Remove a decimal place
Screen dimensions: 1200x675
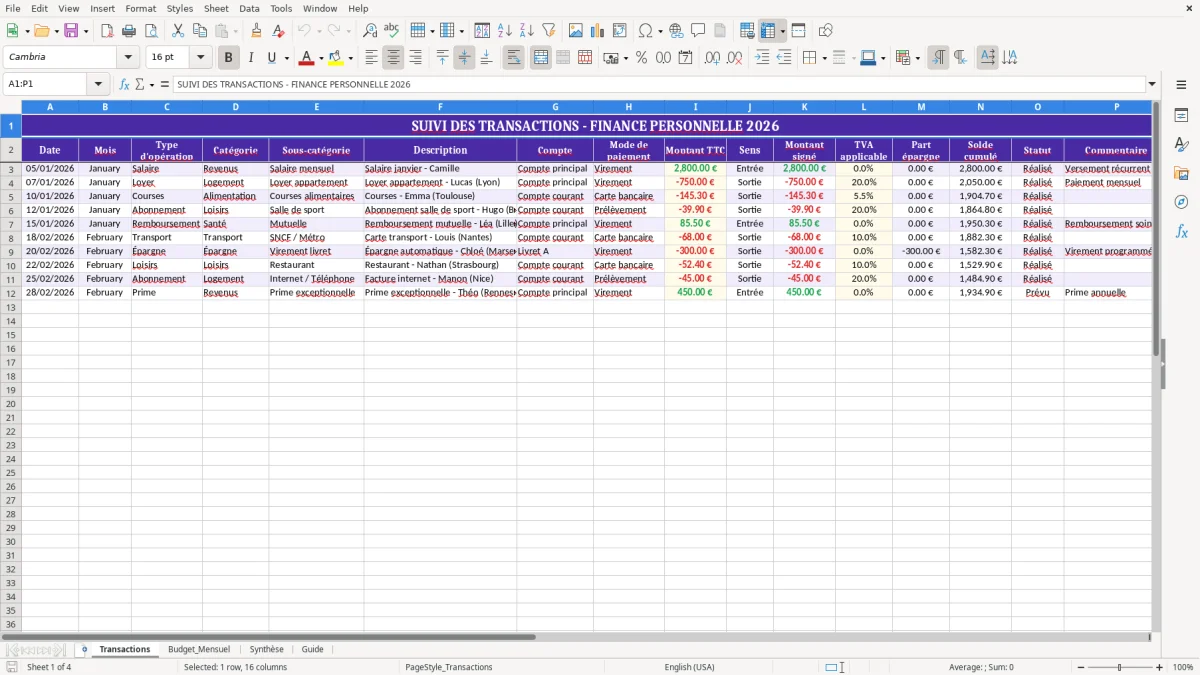(x=735, y=58)
